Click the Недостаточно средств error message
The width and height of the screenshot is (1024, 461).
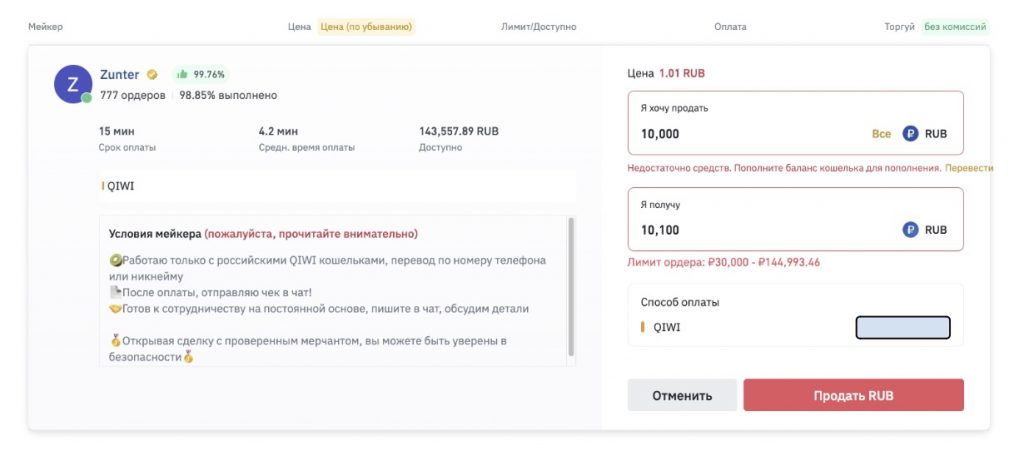tap(784, 168)
